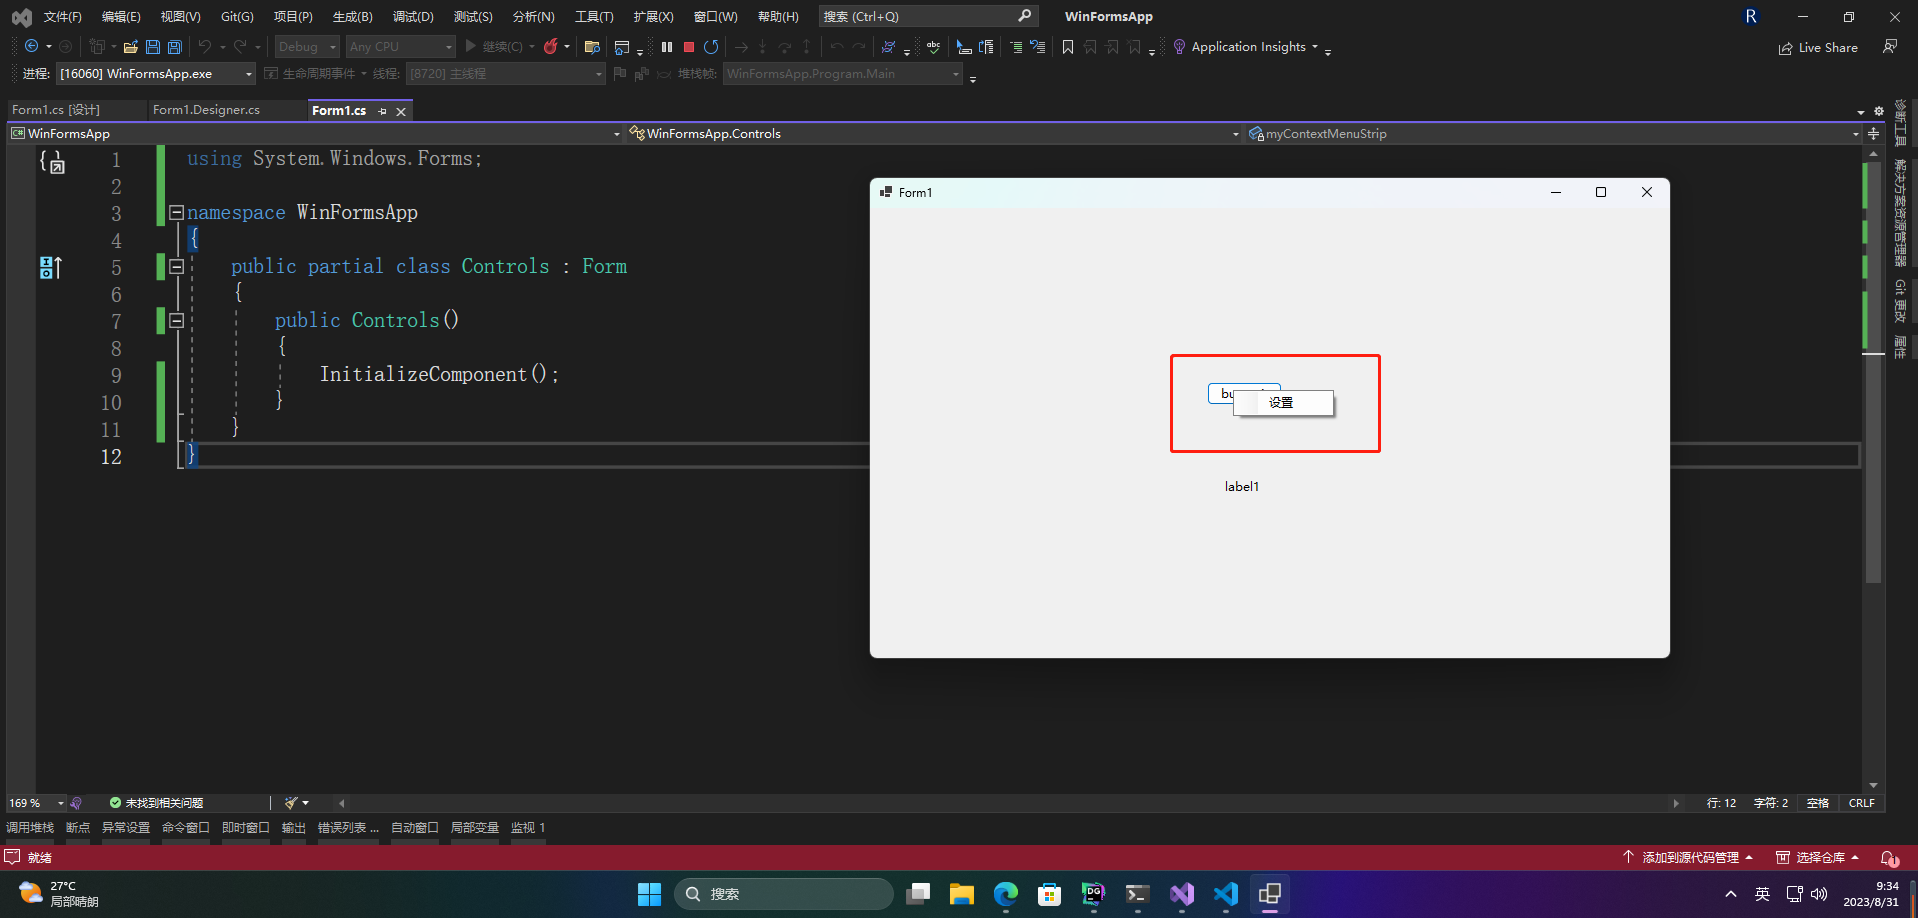1918x918 pixels.
Task: Click the Save All double-disk icon
Action: click(175, 46)
